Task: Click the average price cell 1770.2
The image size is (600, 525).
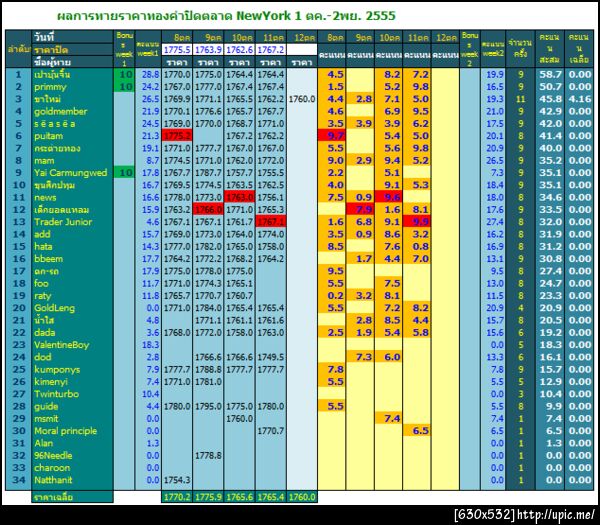Action: (x=177, y=497)
